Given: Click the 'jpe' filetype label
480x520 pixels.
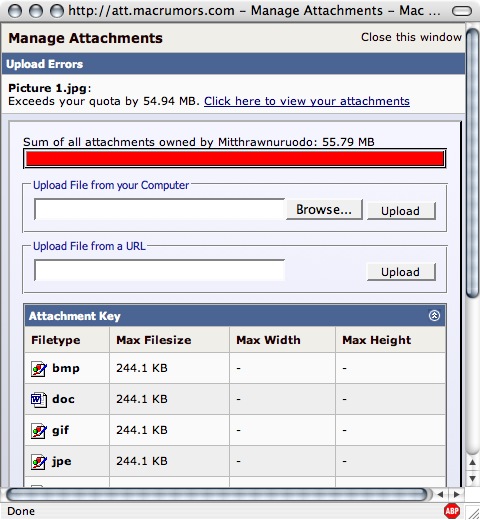Looking at the screenshot, I should click(62, 461).
